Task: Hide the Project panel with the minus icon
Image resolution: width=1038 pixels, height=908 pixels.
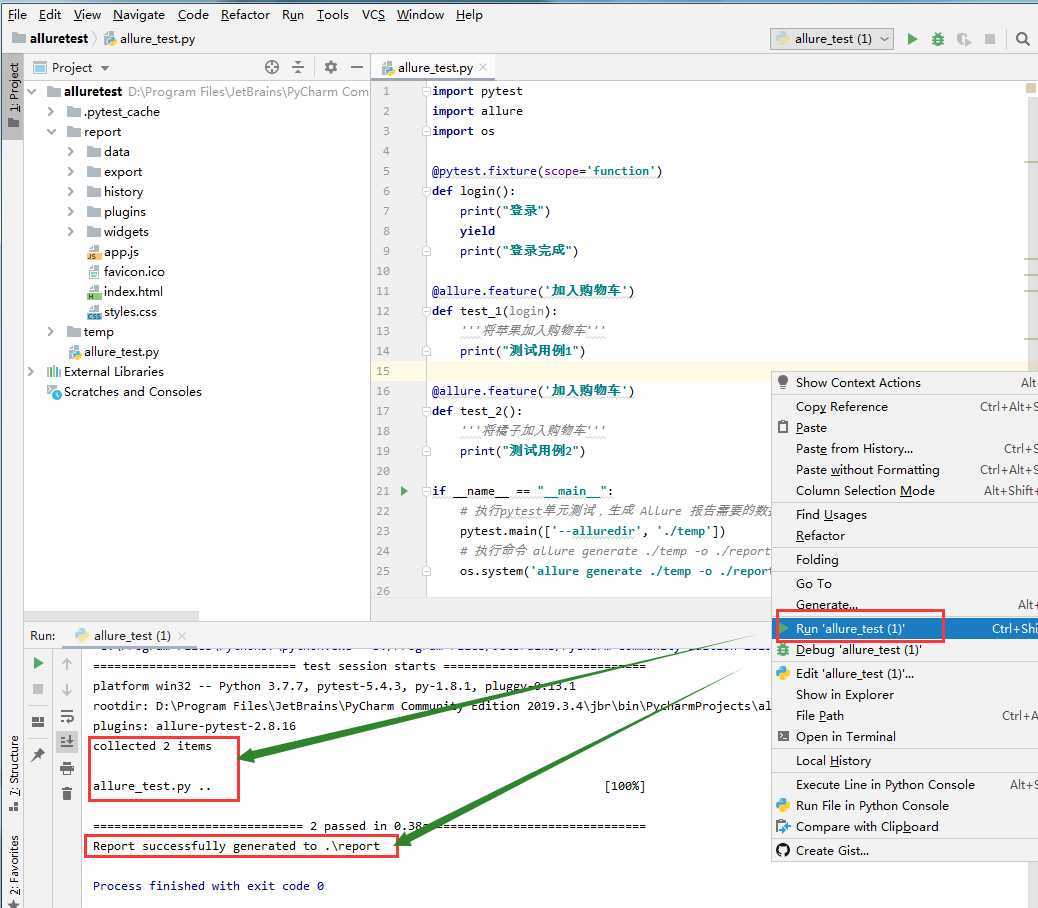Action: pos(356,67)
